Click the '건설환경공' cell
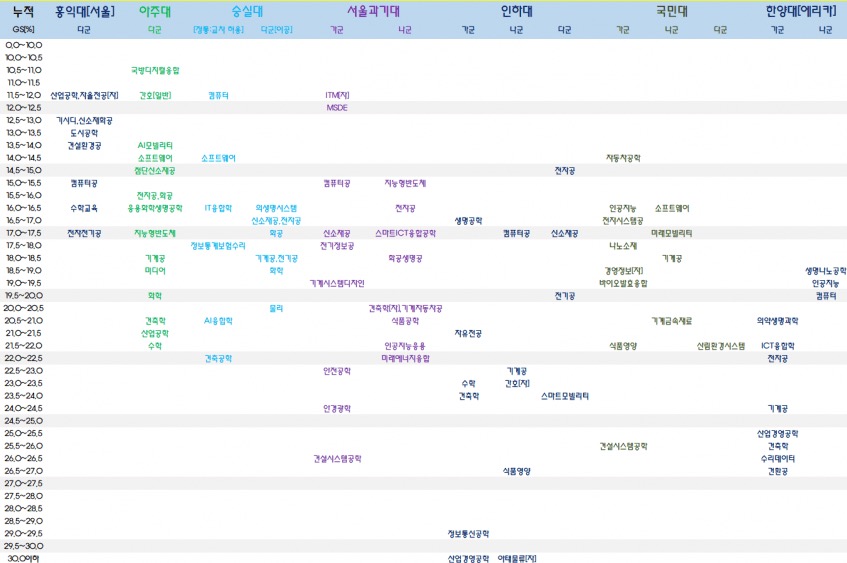Image resolution: width=847 pixels, height=563 pixels. [x=84, y=145]
